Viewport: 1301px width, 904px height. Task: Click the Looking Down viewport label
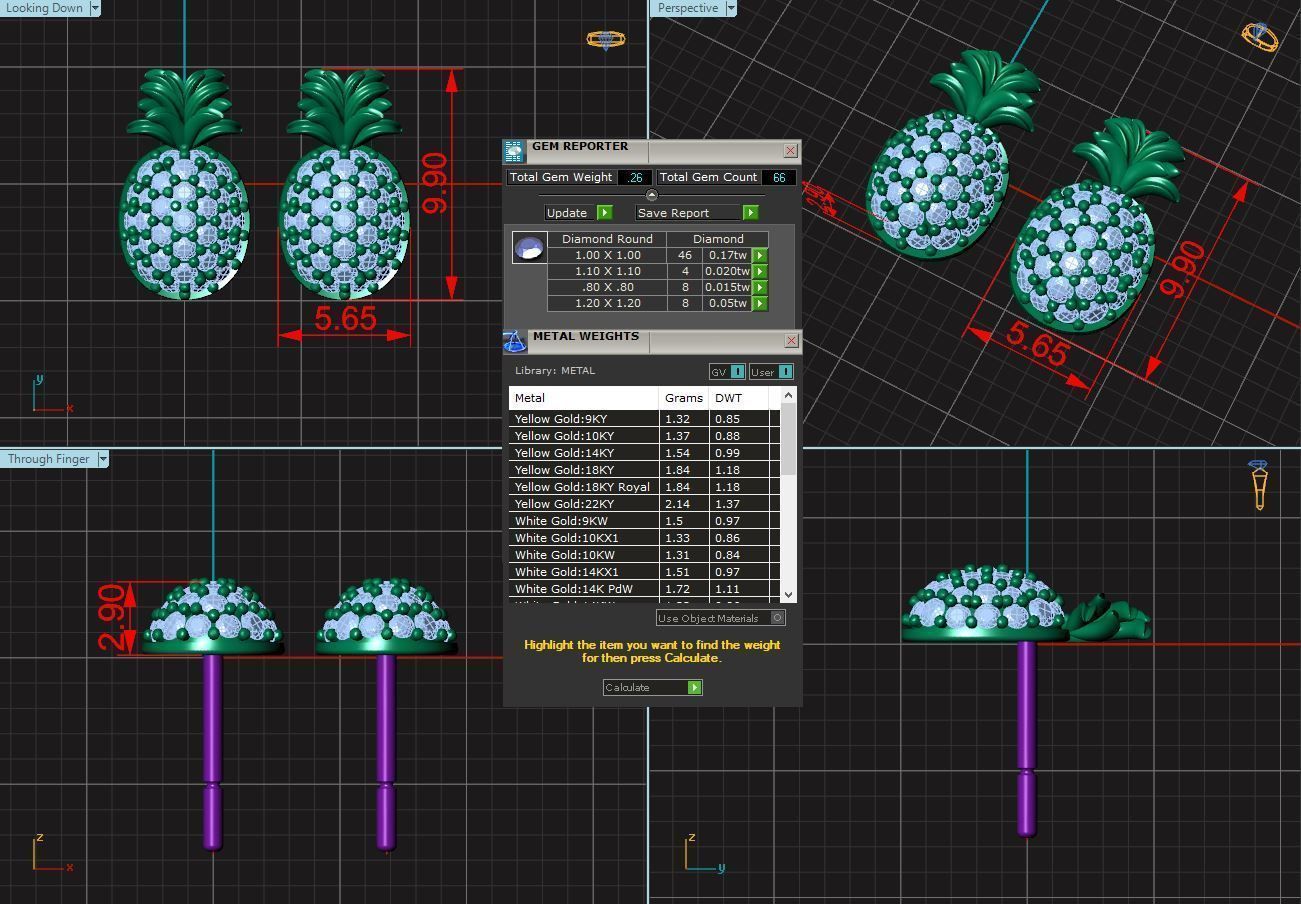click(44, 8)
